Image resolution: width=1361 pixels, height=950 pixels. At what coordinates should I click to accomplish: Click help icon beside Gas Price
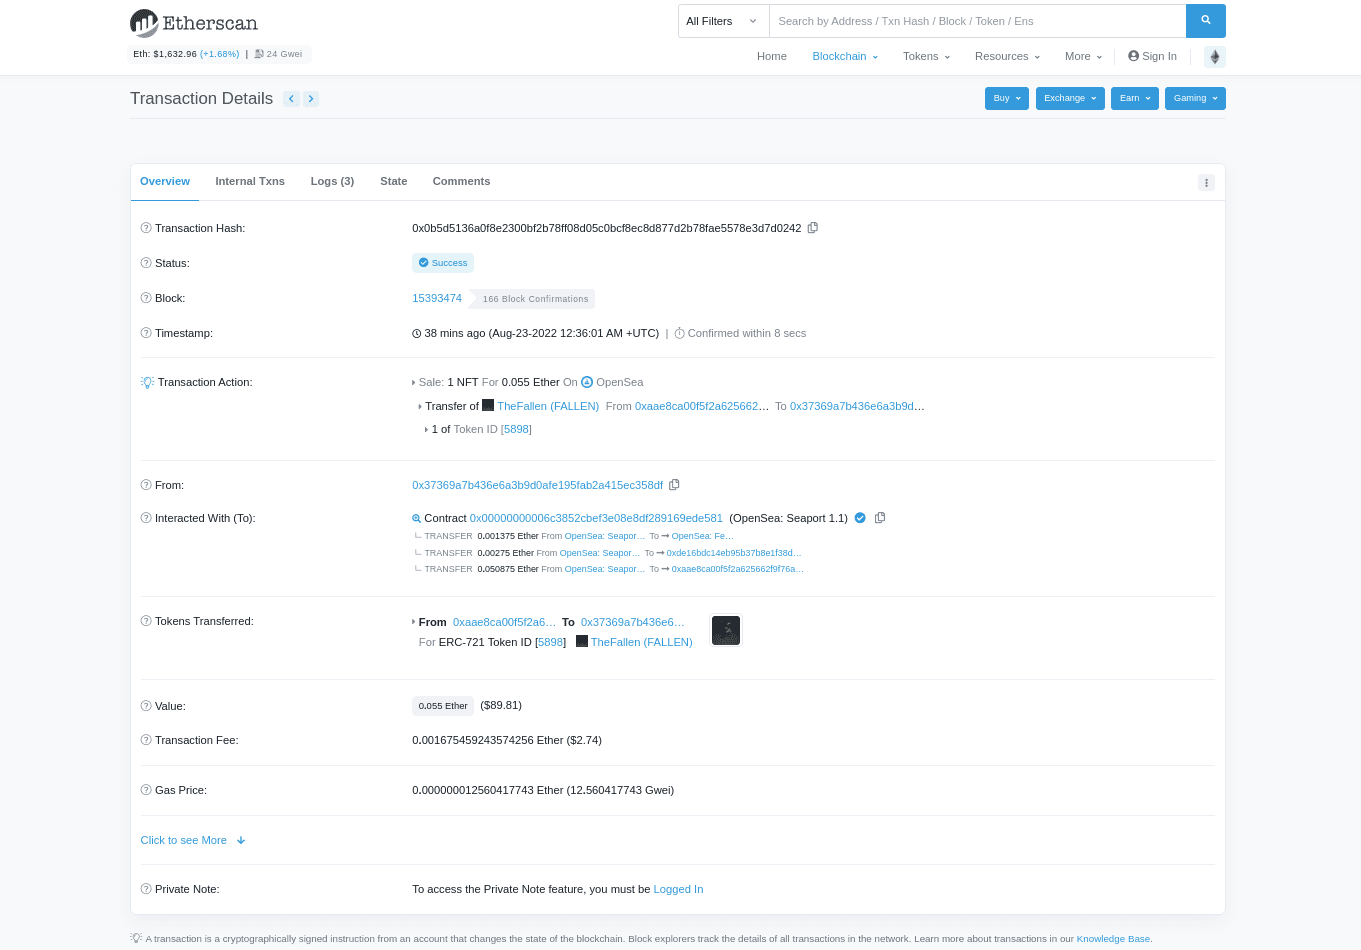click(x=146, y=790)
